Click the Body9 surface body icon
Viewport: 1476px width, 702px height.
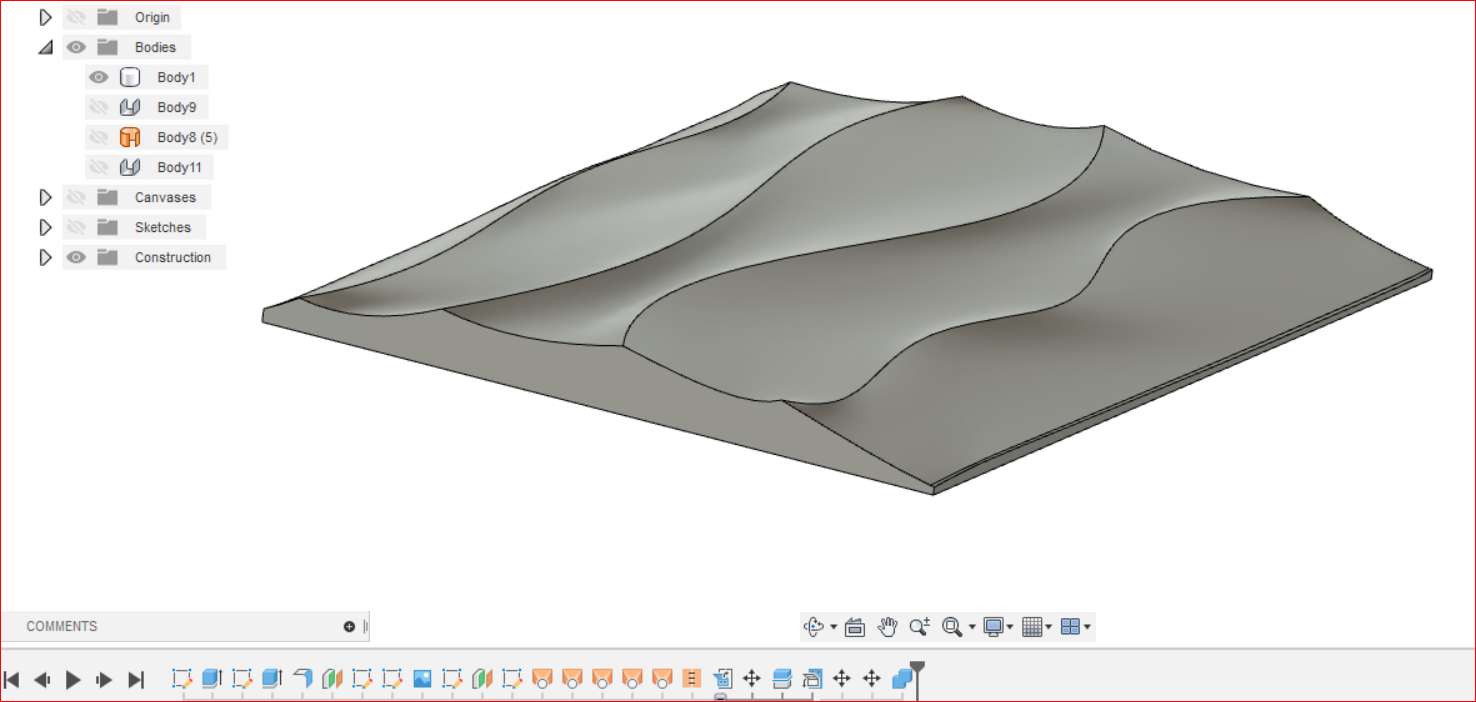coord(130,107)
